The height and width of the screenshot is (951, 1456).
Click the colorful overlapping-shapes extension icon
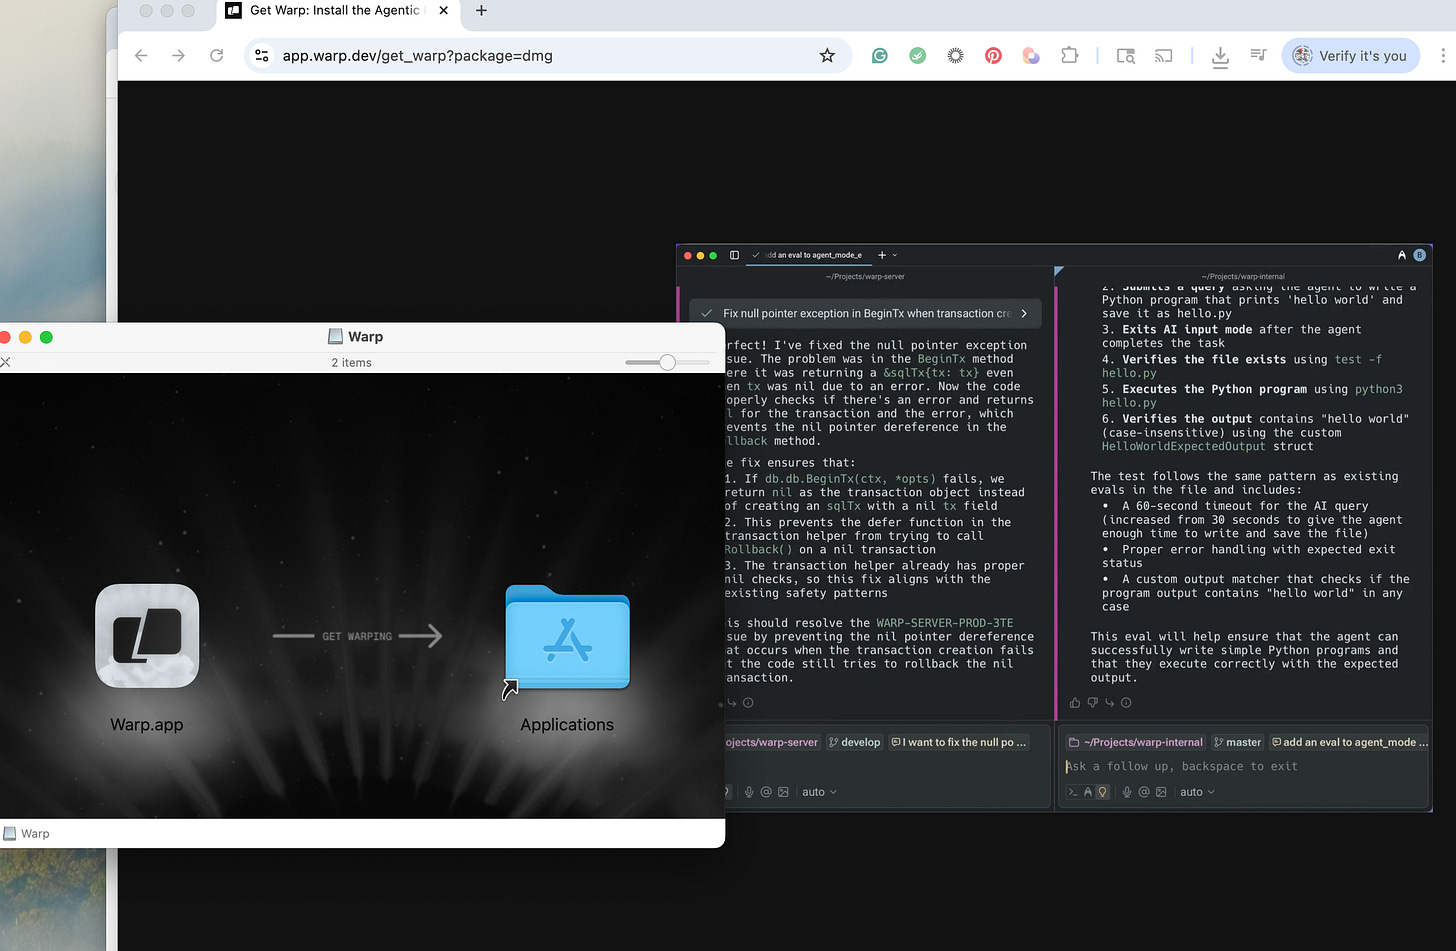click(1031, 56)
